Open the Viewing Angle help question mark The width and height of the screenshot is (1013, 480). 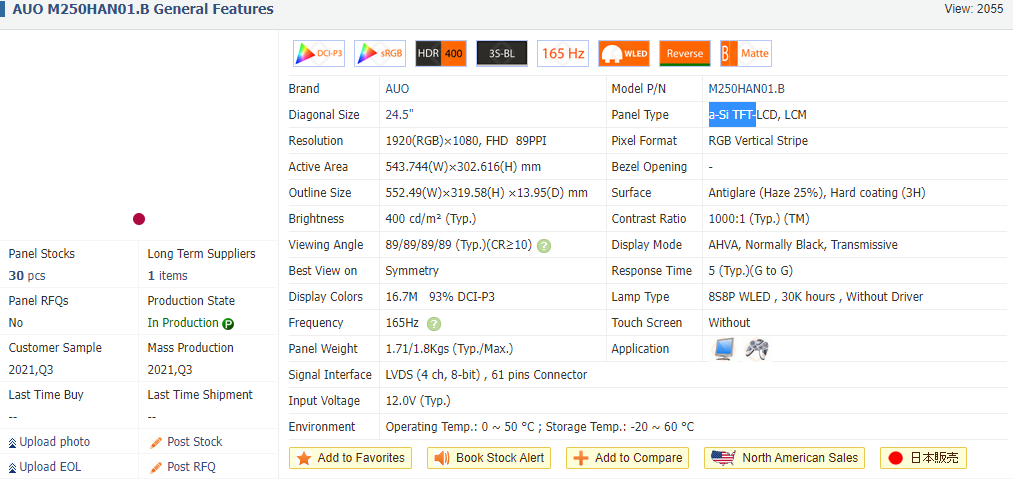coord(545,245)
